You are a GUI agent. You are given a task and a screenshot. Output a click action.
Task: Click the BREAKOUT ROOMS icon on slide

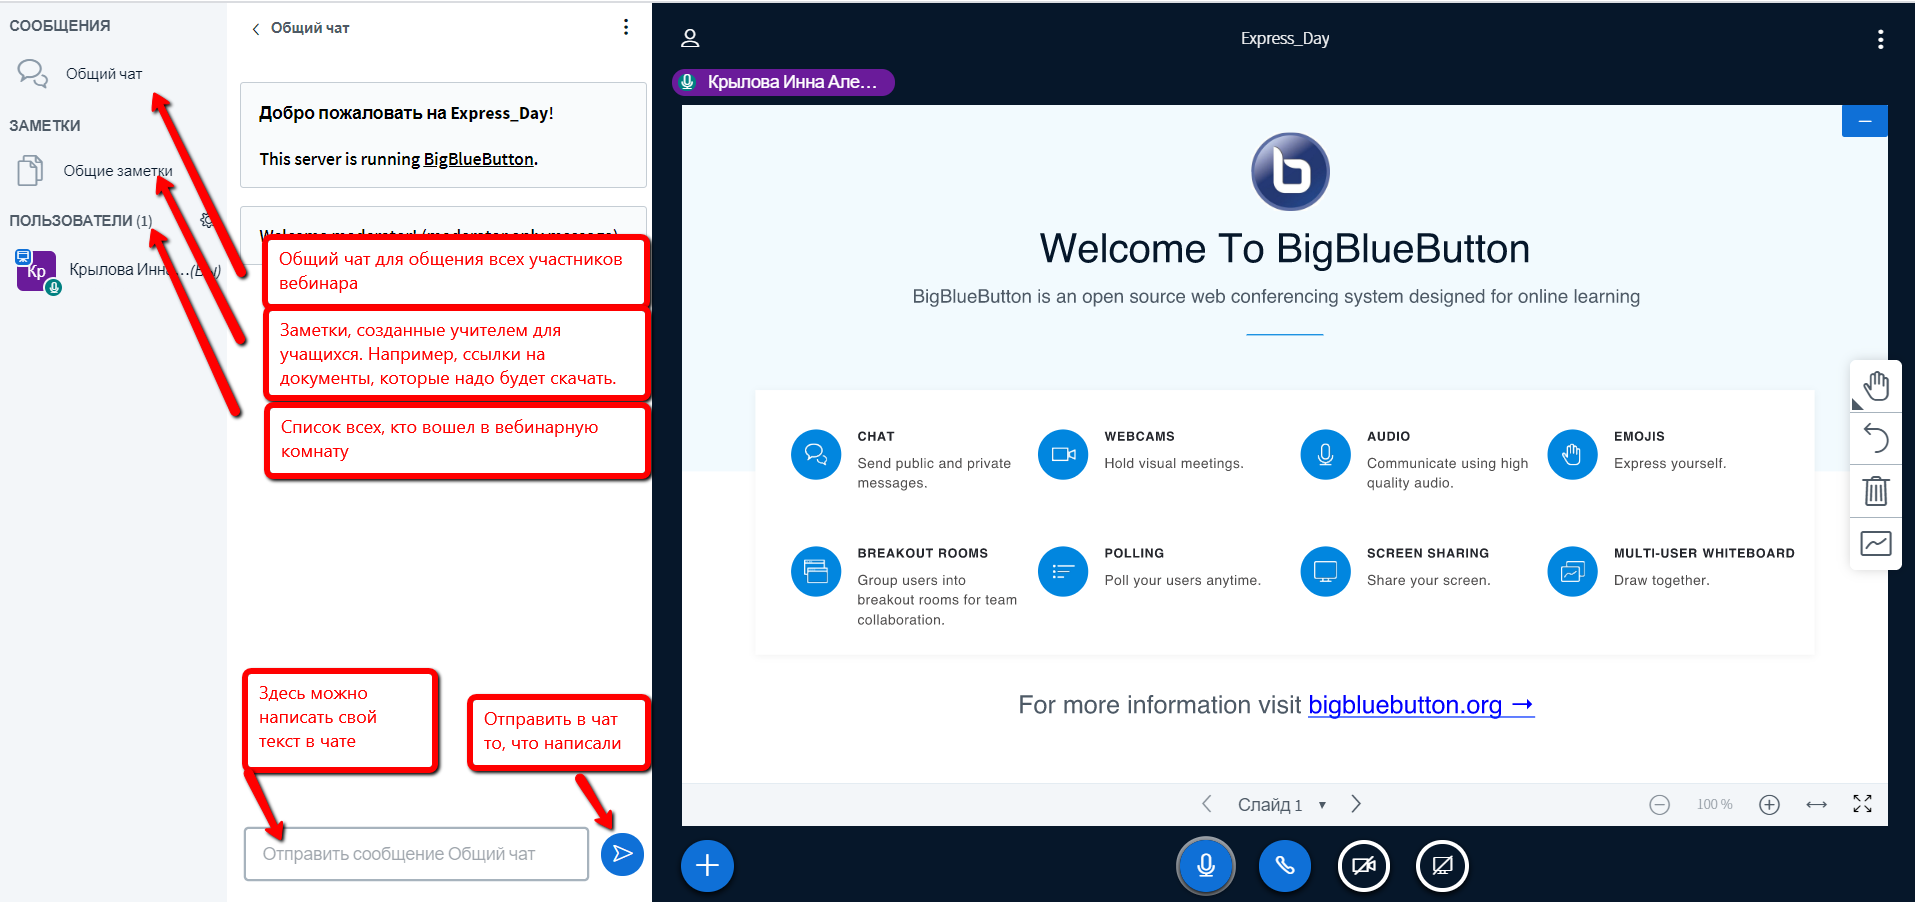click(816, 572)
